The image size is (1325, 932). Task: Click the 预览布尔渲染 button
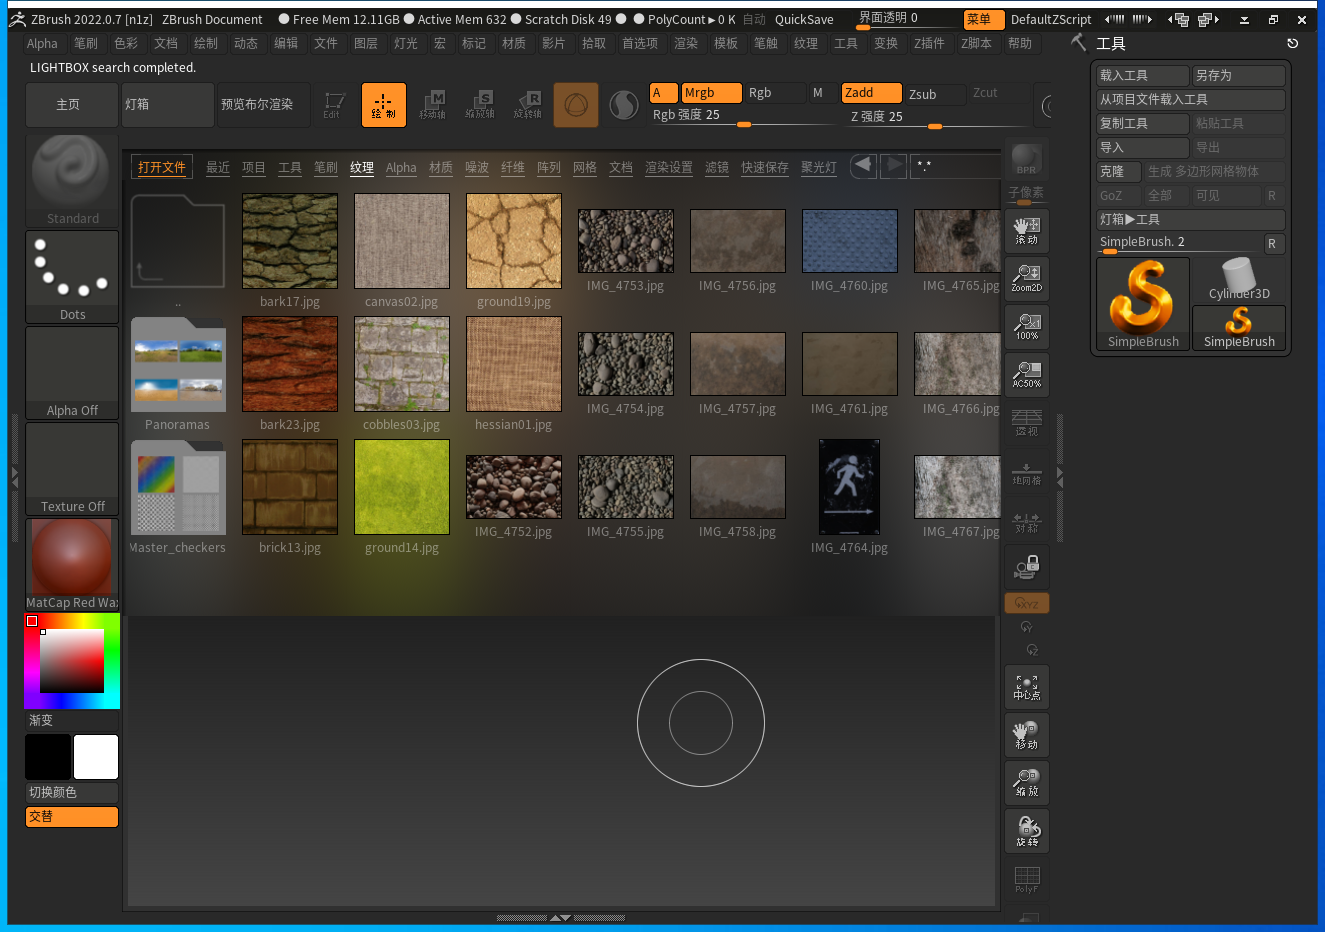264,104
